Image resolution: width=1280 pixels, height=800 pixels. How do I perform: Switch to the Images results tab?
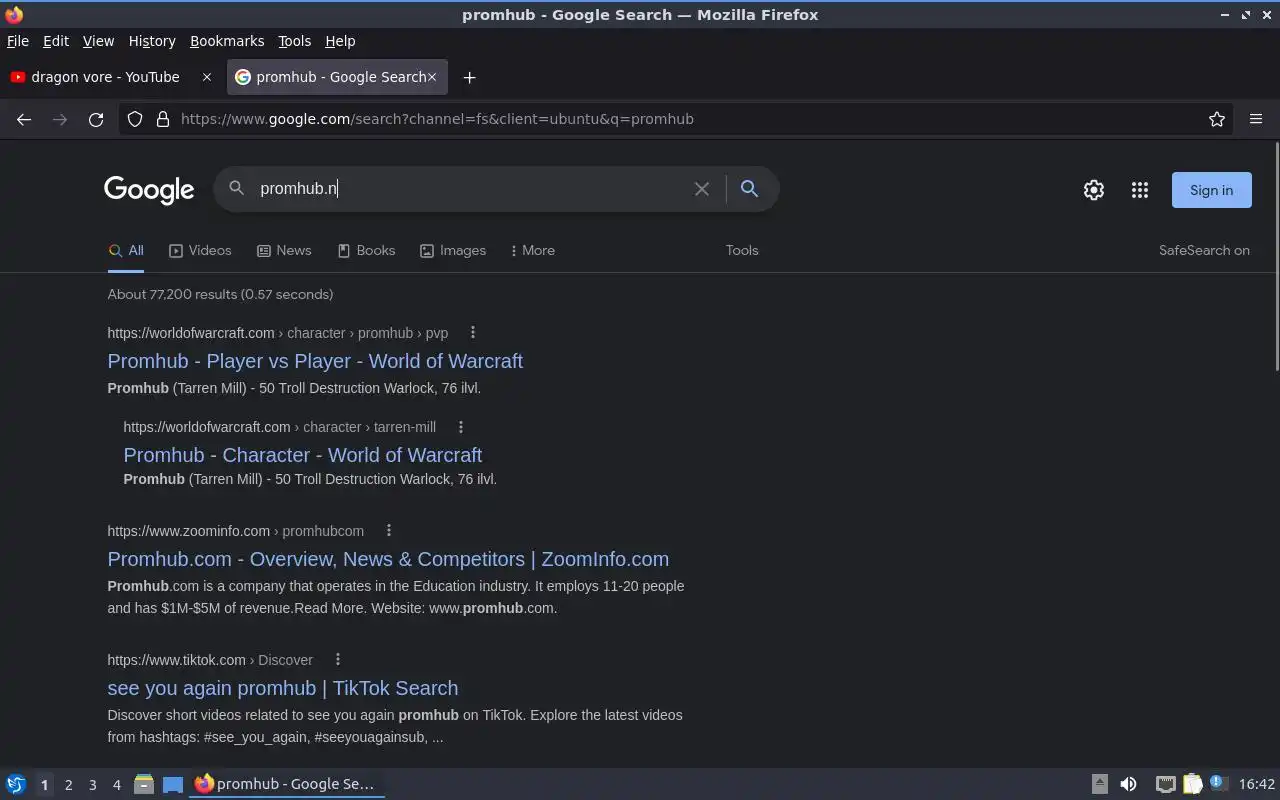point(453,251)
